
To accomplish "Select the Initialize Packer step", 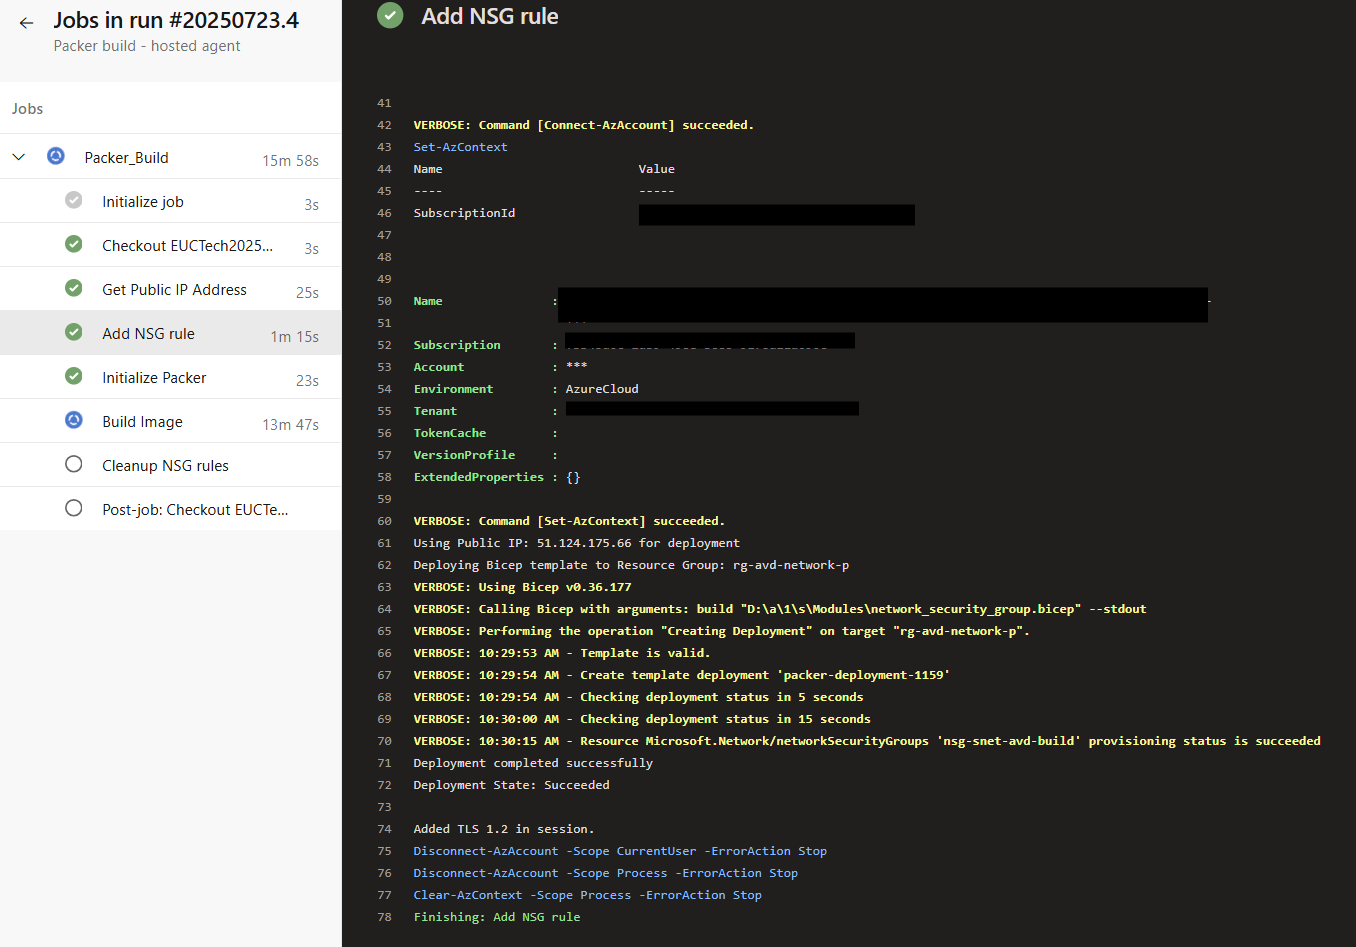I will [x=154, y=378].
